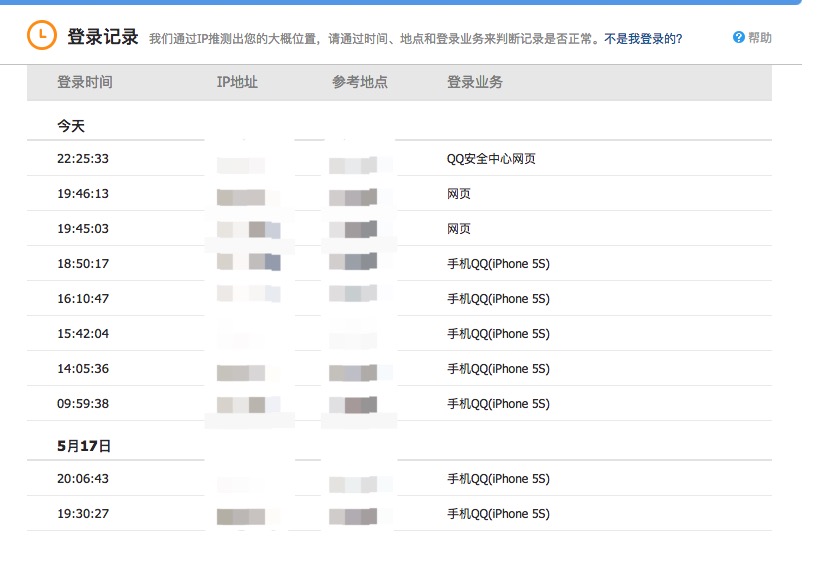The height and width of the screenshot is (569, 819).
Task: Click the 19:30:27 login time
Action: click(83, 514)
